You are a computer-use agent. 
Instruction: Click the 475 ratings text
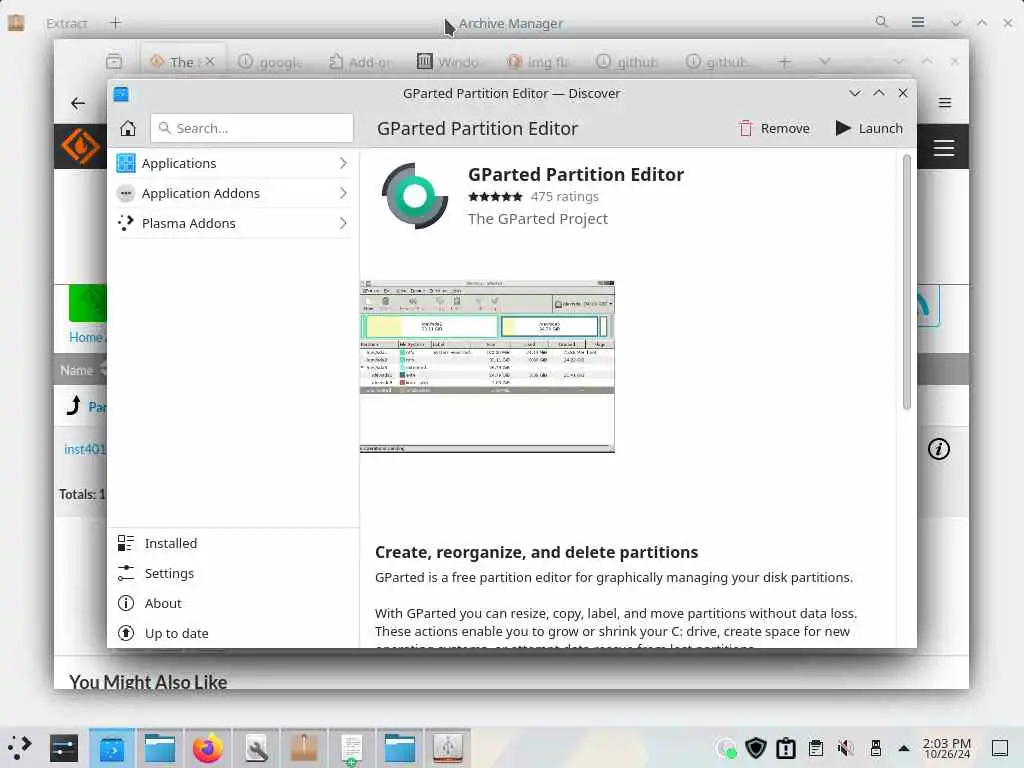coord(564,197)
